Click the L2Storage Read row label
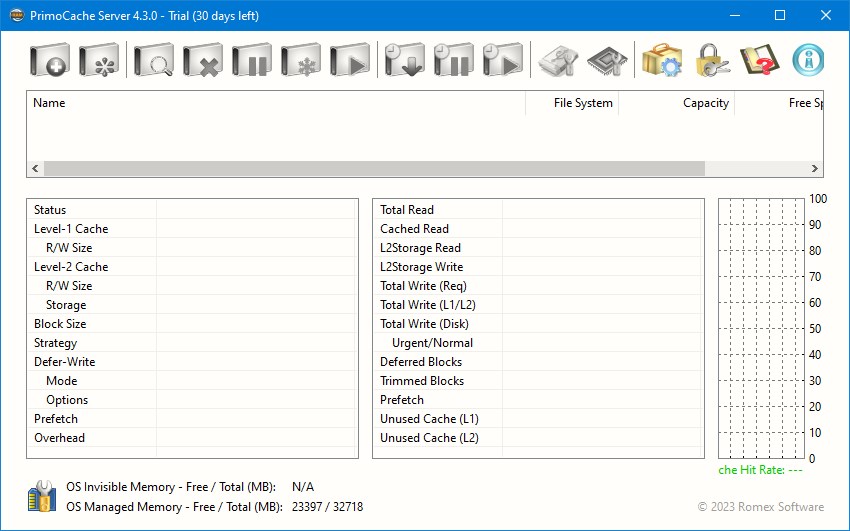Screen dimensions: 850x531 tap(421, 248)
